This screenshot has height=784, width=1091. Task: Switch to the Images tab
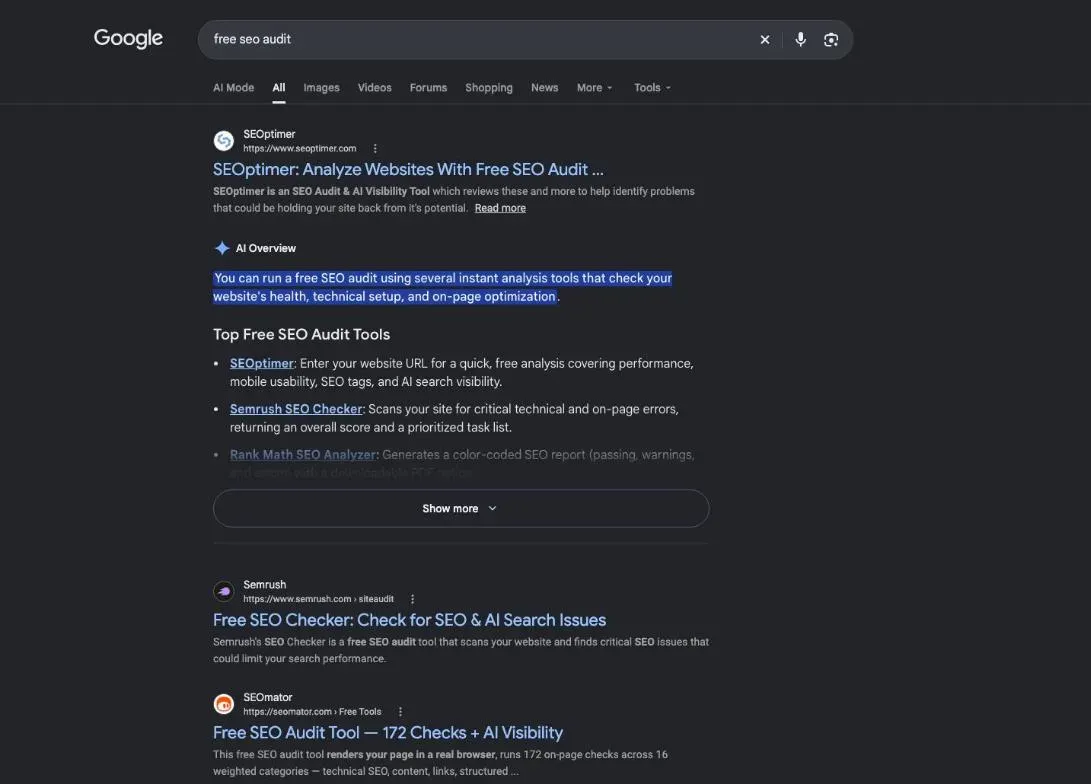pyautogui.click(x=321, y=88)
